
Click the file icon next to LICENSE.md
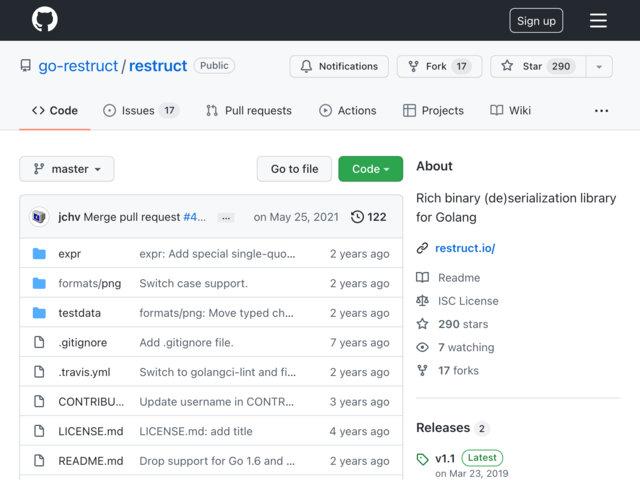coord(39,431)
